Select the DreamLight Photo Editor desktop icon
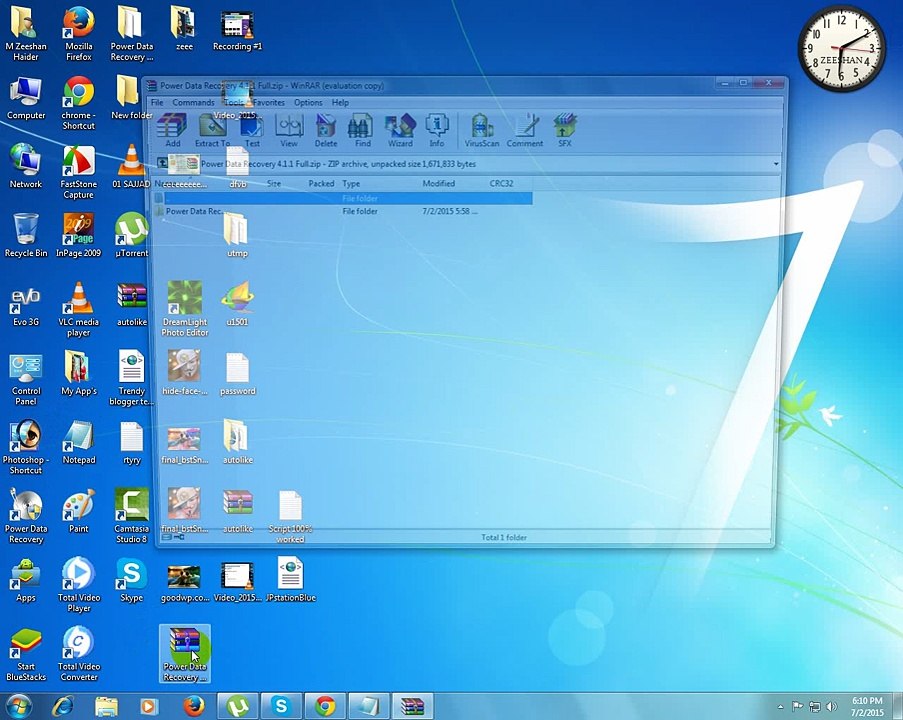This screenshot has height=720, width=903. (x=185, y=310)
